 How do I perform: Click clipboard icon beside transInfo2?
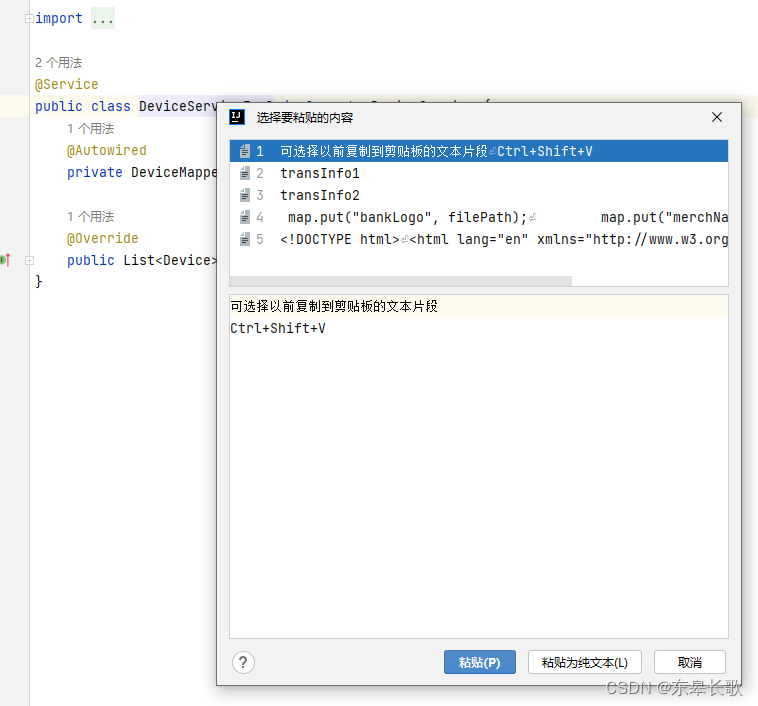[245, 195]
